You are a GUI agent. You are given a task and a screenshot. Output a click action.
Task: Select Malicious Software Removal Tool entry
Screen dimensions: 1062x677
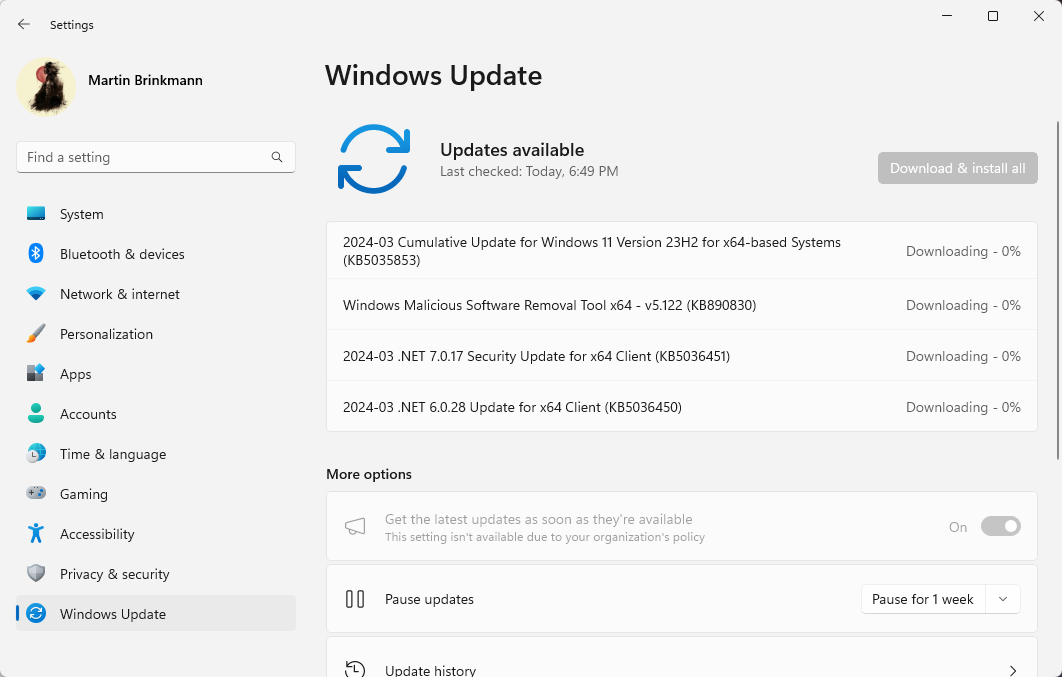click(681, 305)
